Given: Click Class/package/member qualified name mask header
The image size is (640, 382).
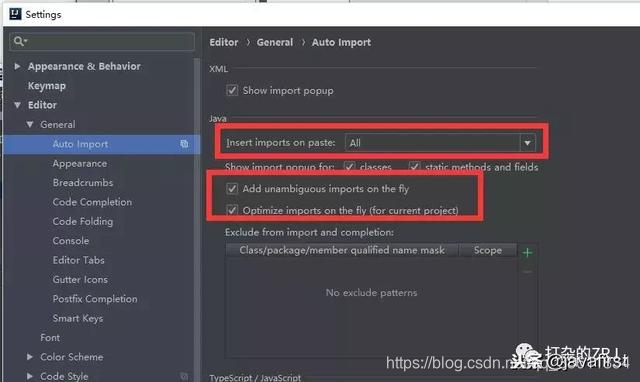Looking at the screenshot, I should (x=342, y=250).
